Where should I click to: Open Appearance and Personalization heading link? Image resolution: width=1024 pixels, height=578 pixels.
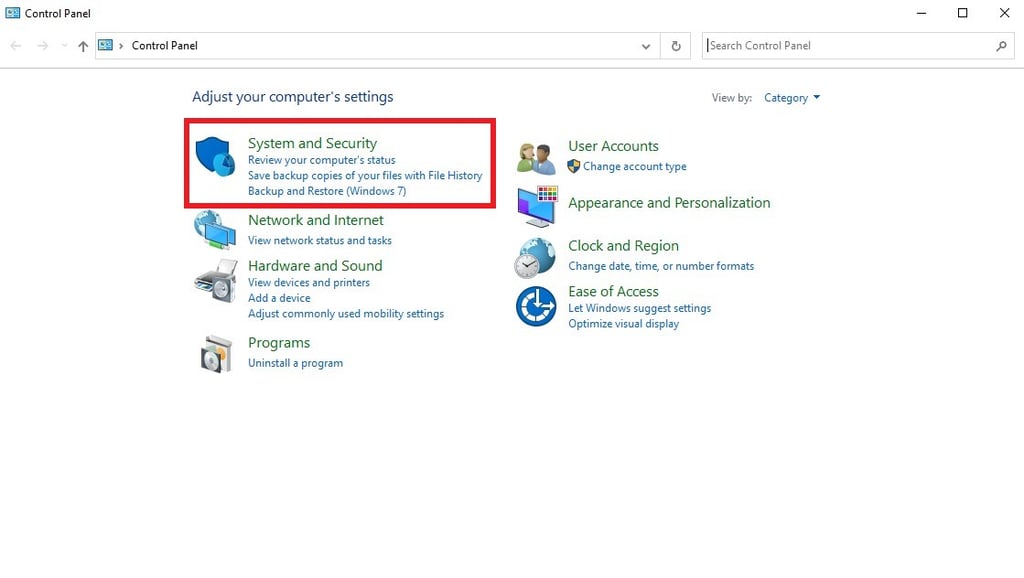[669, 203]
